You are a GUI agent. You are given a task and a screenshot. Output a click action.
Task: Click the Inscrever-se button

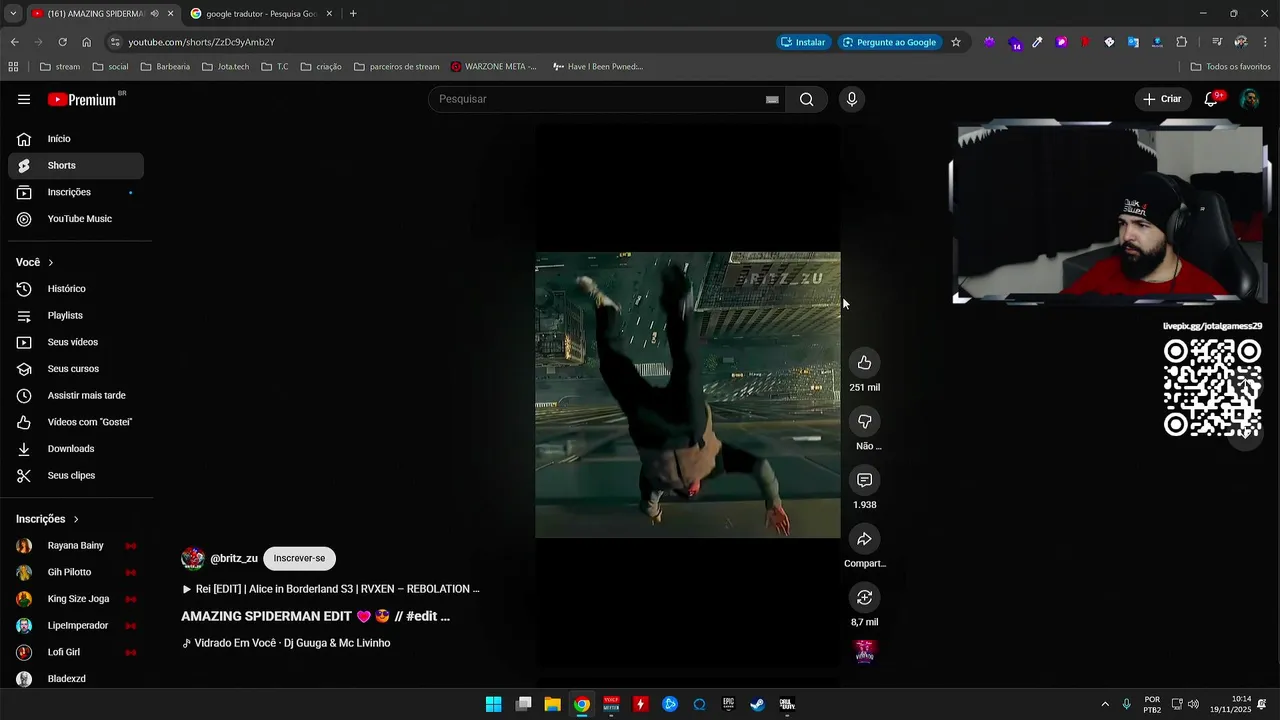[299, 558]
